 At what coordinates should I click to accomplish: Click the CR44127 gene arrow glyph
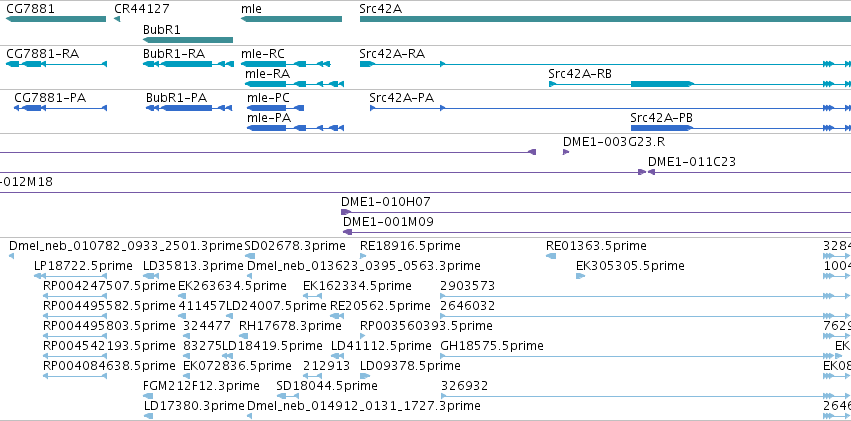(x=117, y=19)
